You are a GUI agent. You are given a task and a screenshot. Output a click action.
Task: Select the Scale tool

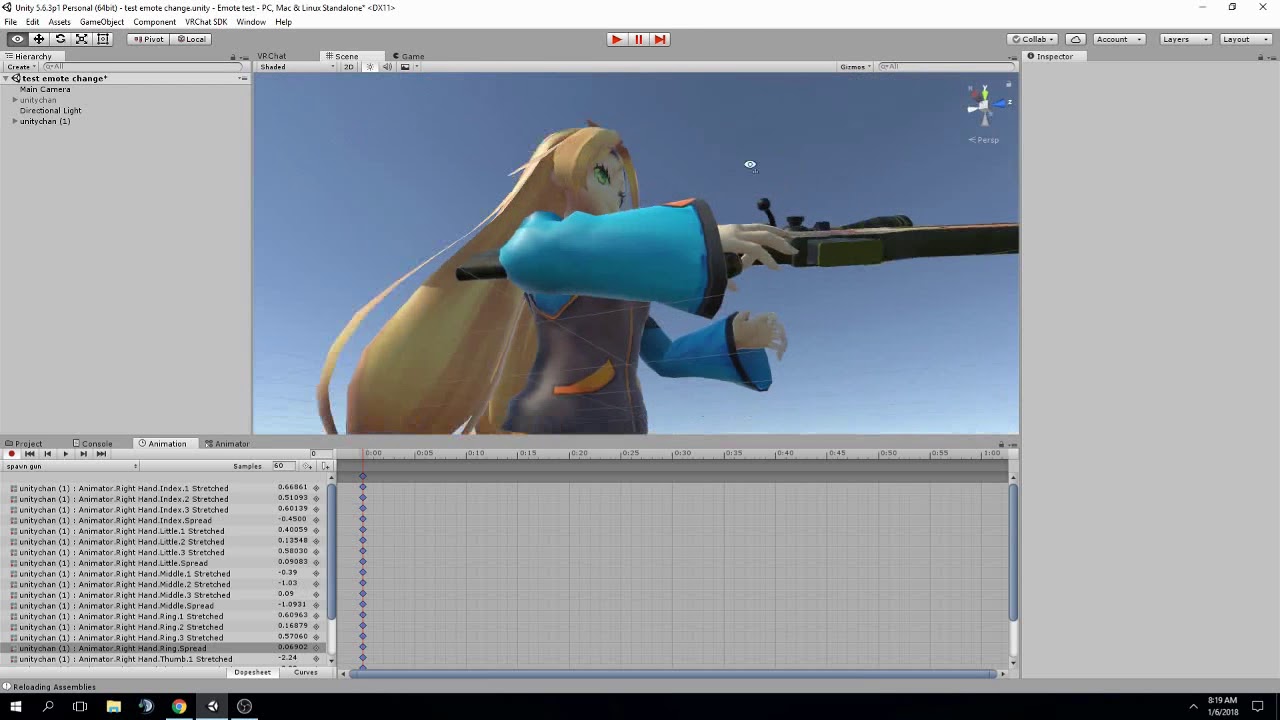81,39
